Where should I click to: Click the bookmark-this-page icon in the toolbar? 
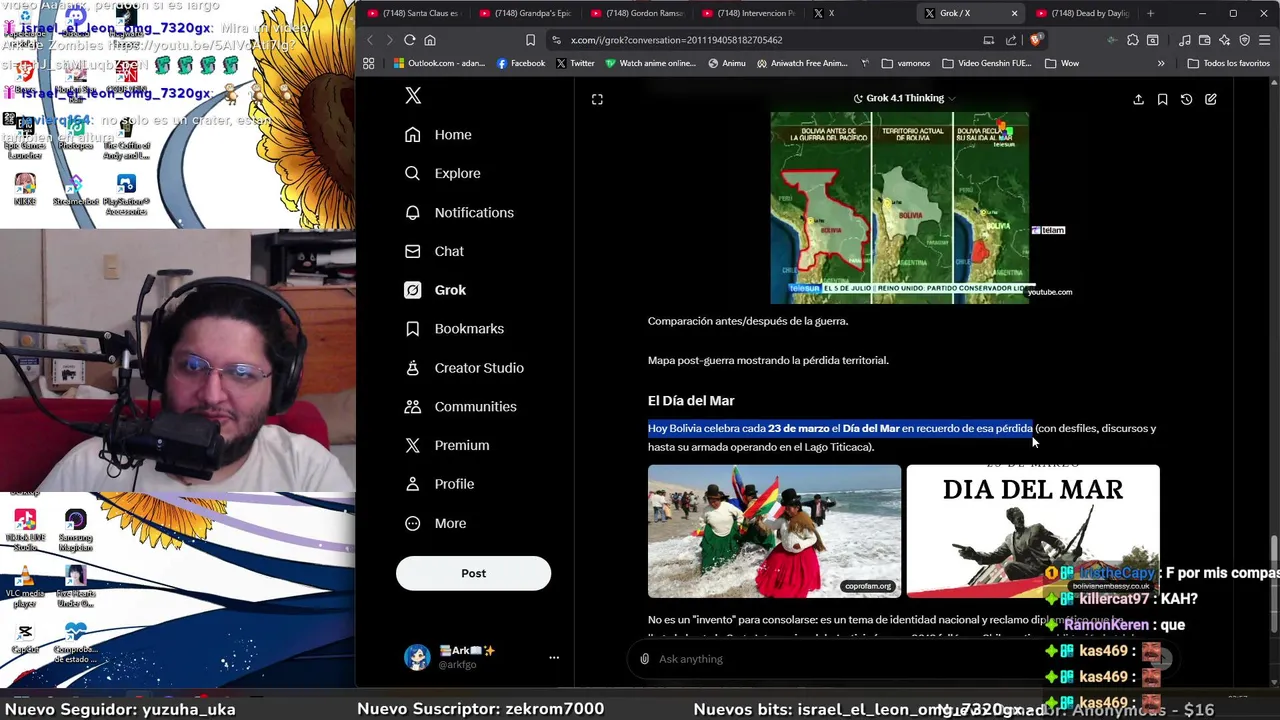pyautogui.click(x=530, y=40)
